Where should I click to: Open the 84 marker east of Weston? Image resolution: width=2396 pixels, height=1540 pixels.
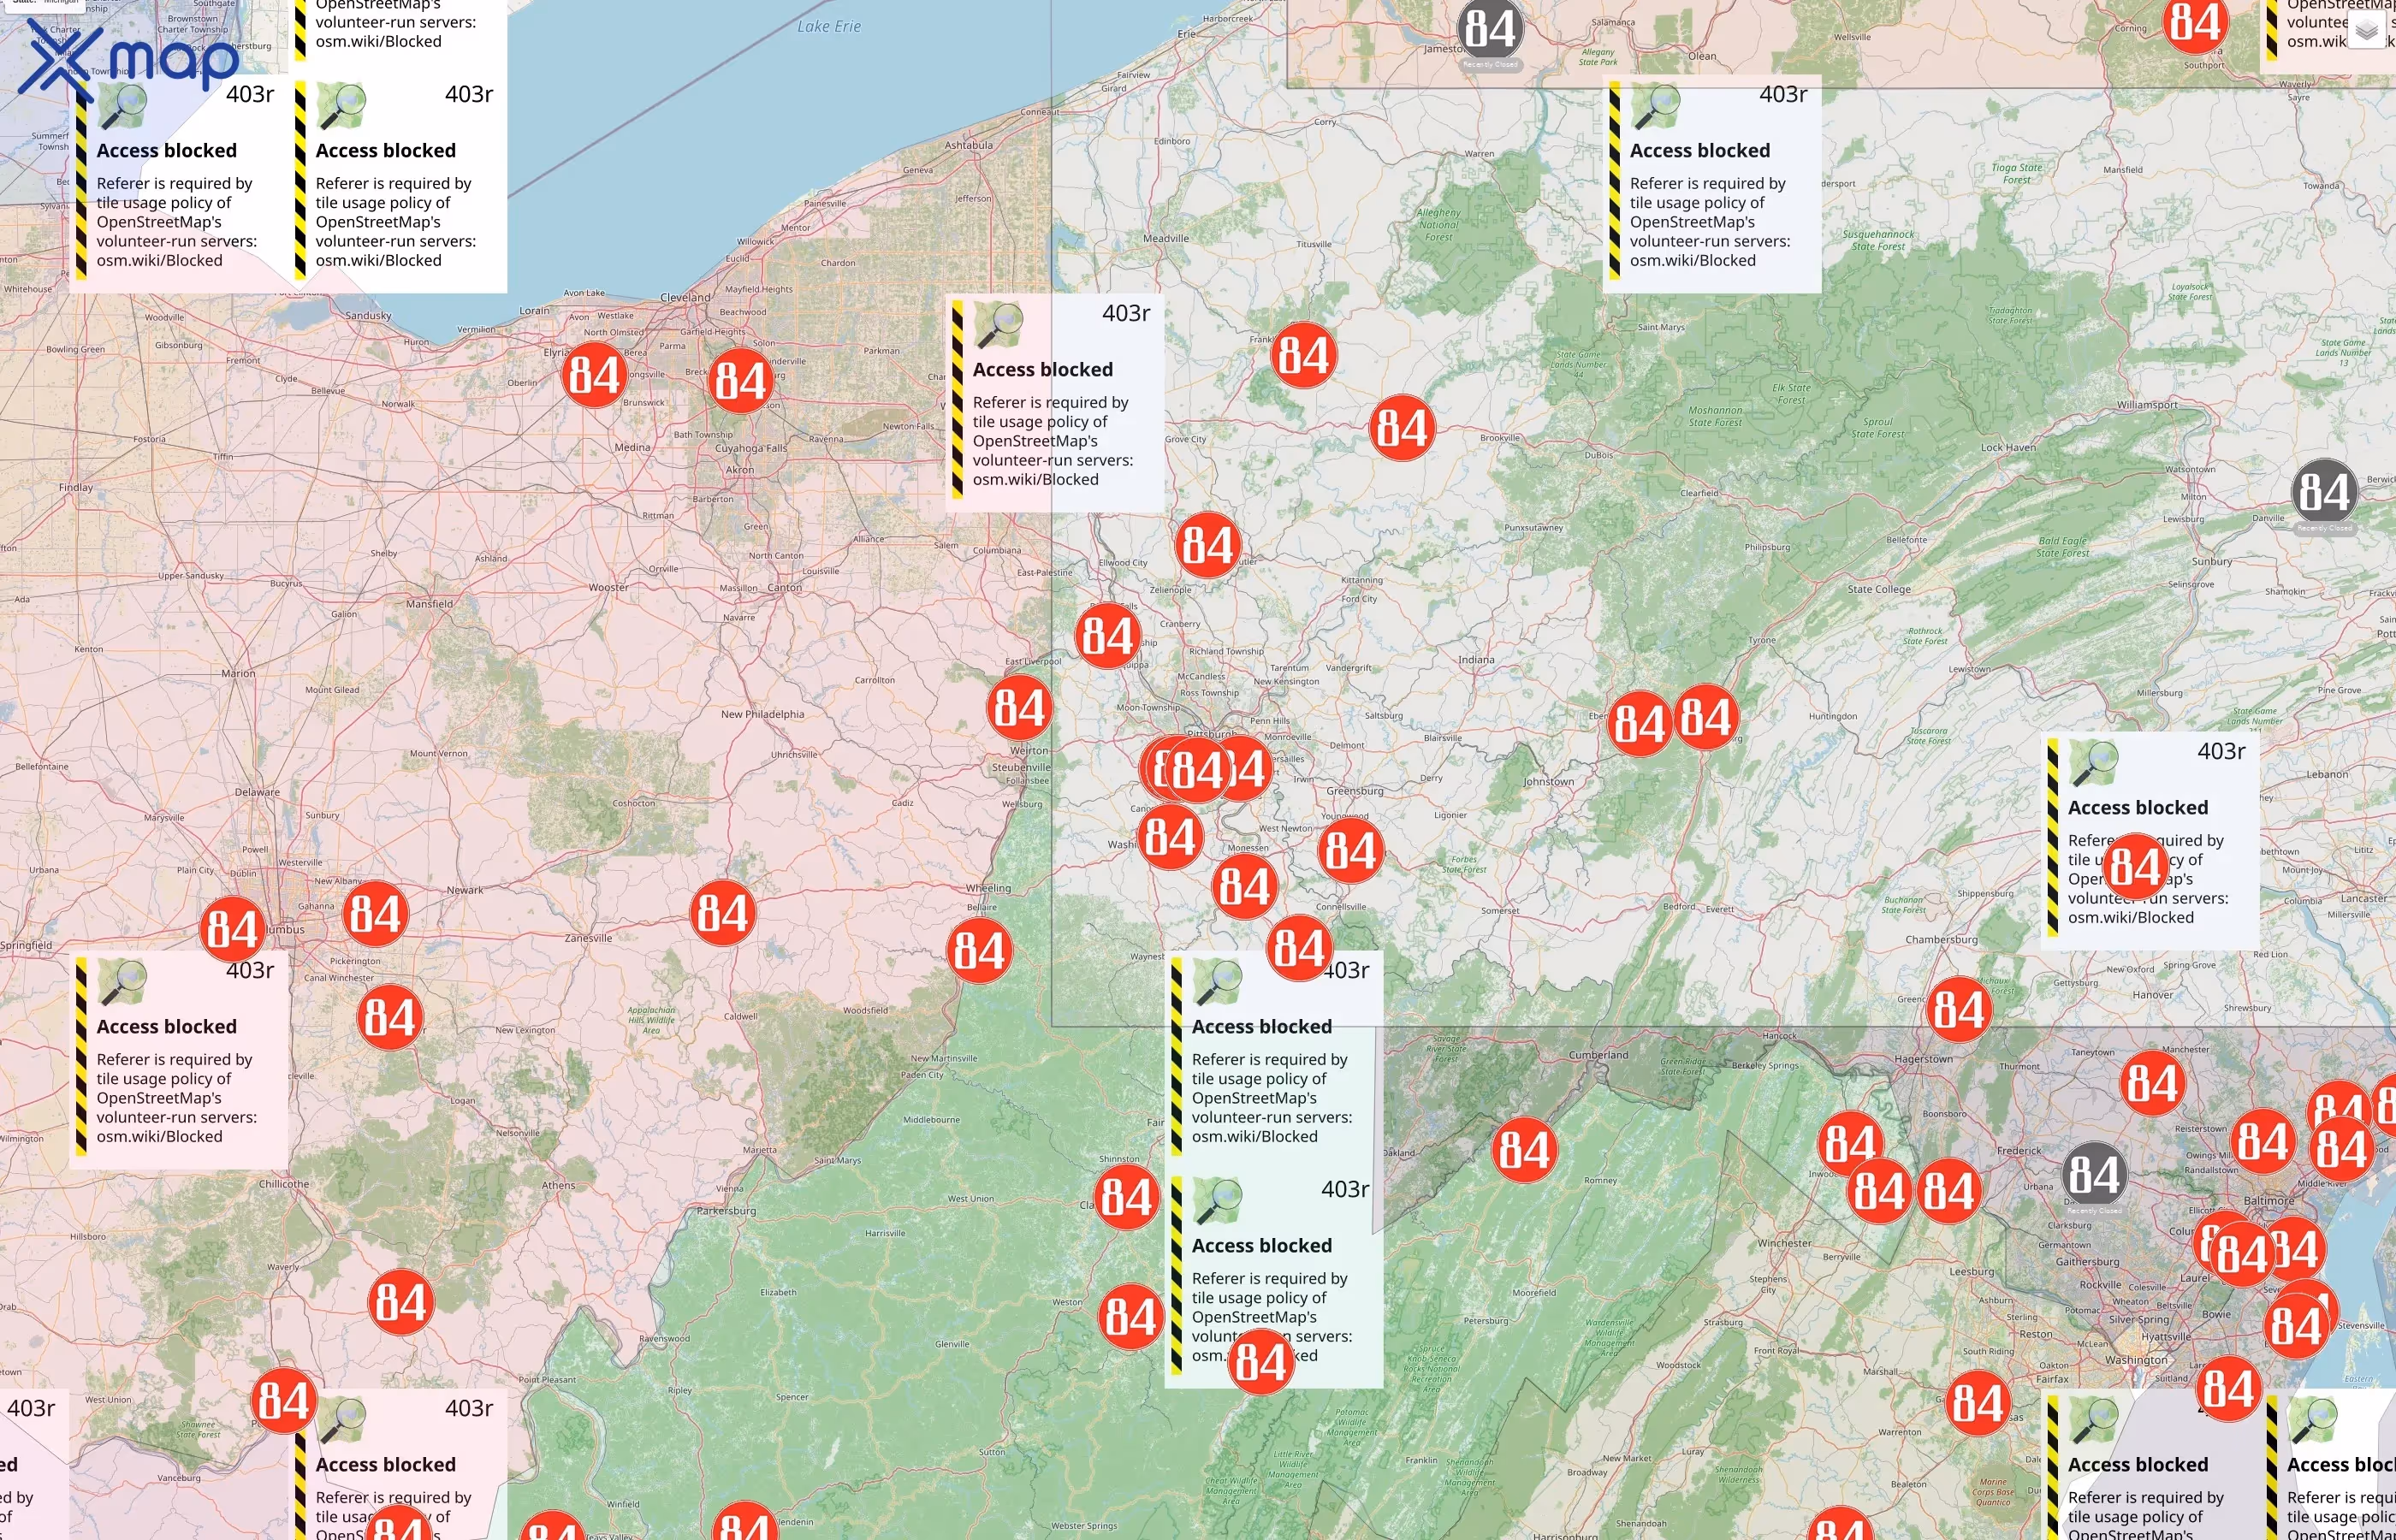tap(1131, 1317)
